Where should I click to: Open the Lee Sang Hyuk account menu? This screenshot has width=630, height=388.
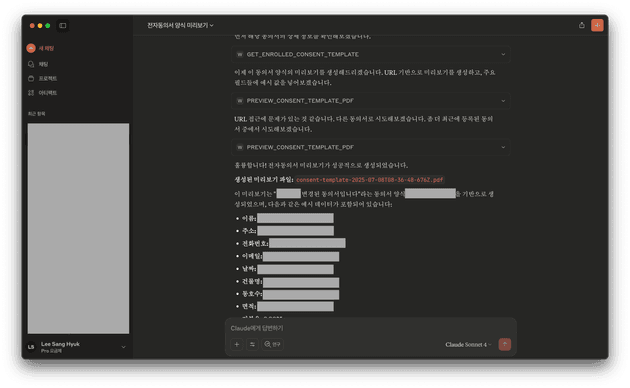(x=76, y=347)
